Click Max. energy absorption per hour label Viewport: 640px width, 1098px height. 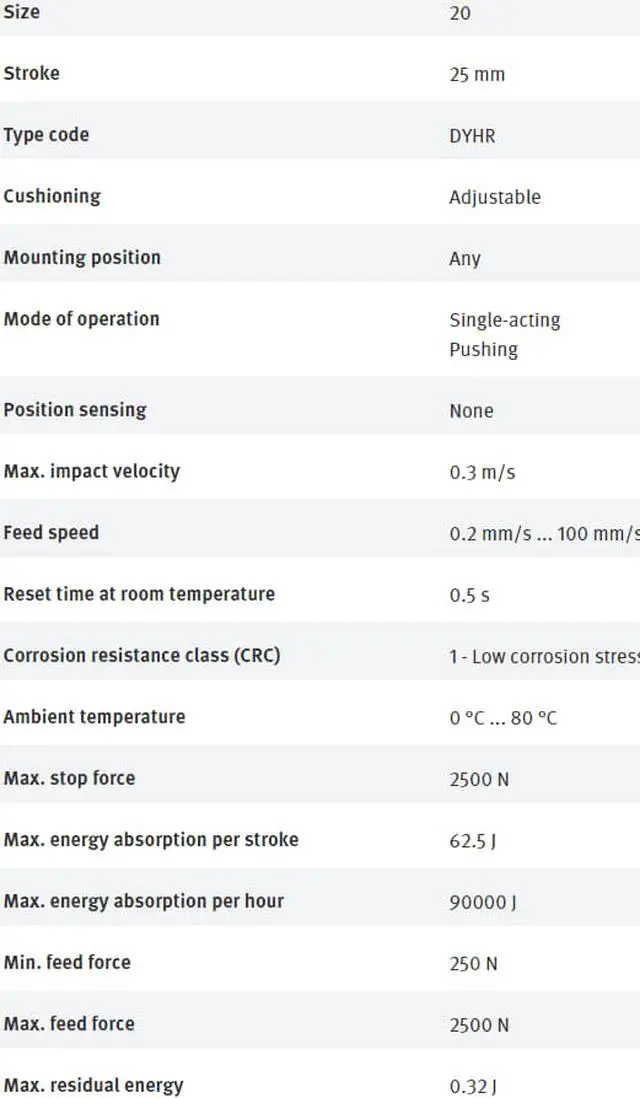[x=144, y=901]
